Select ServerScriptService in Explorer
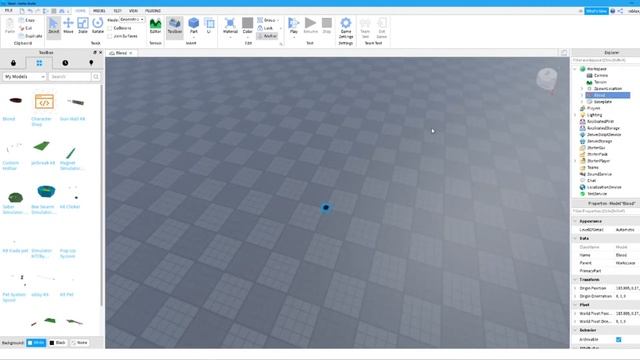640x360 pixels. click(604, 135)
